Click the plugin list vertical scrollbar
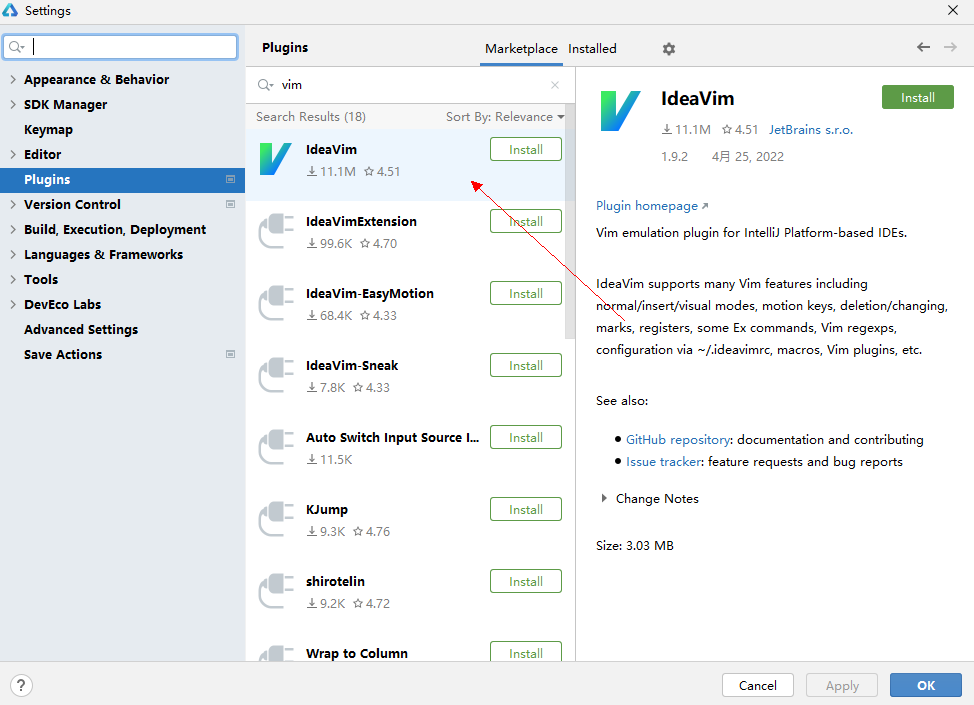 click(x=570, y=222)
